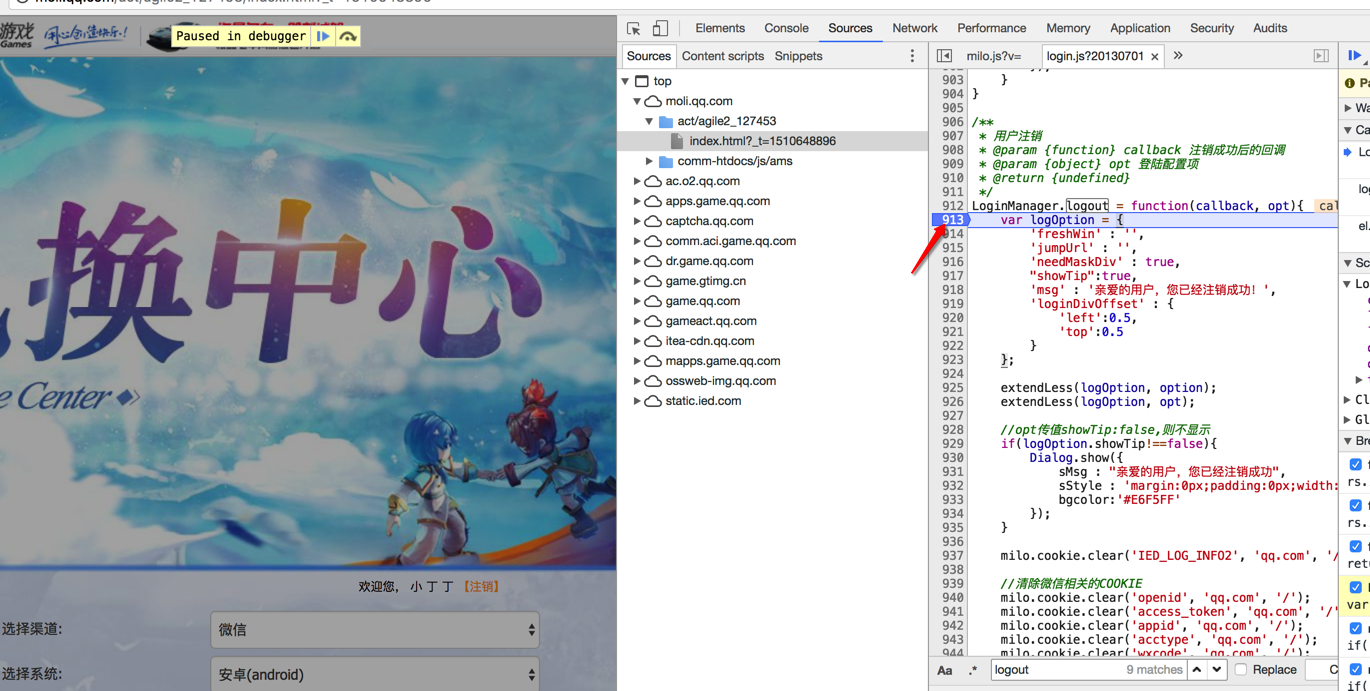1370x691 pixels.
Task: Close the login.js?20130701 editor tab
Action: [x=1155, y=57]
